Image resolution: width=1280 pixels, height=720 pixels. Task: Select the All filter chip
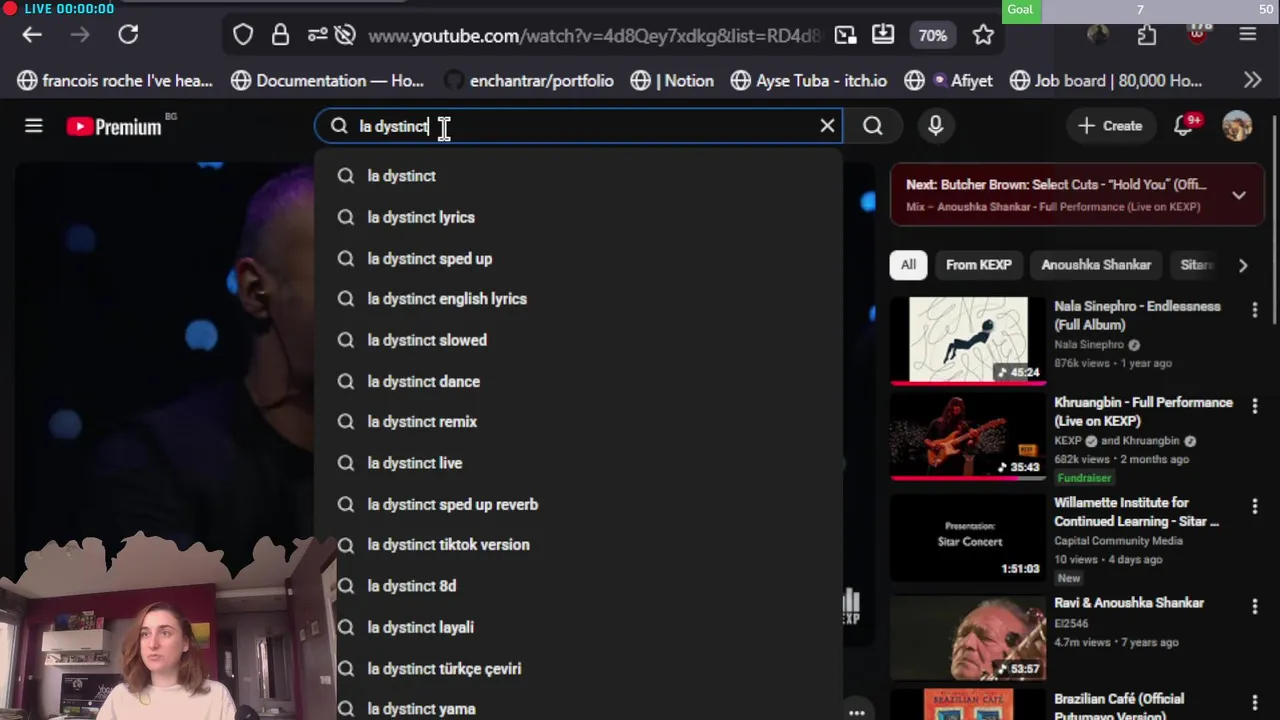tap(908, 265)
